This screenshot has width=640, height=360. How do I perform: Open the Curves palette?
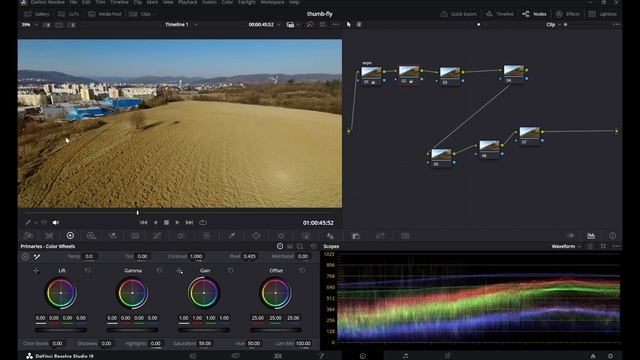157,236
